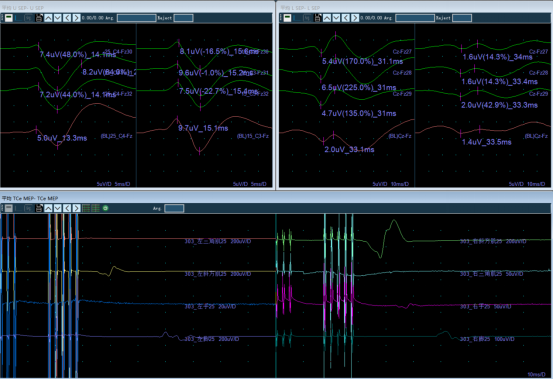Toggle the gray display button in TCe MEP toolbar
554x379 pixels.
(x=9, y=208)
